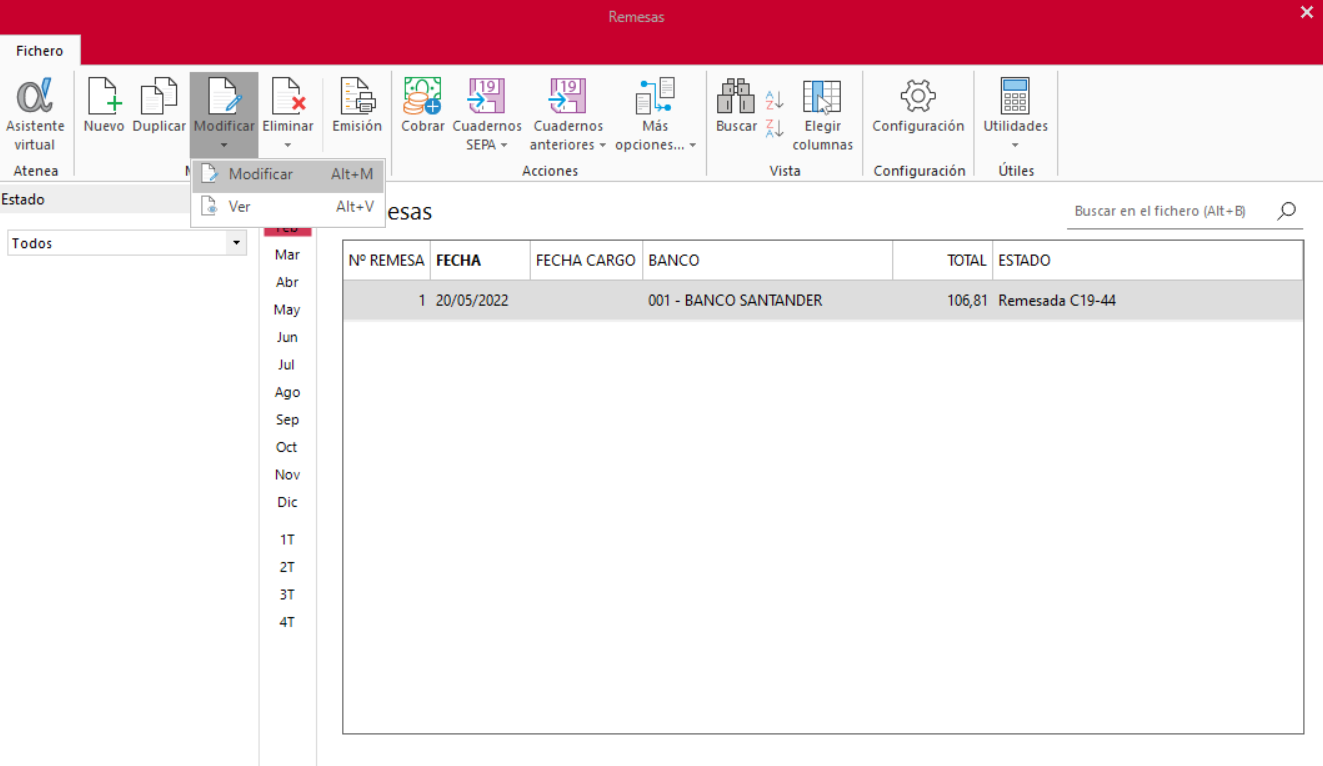Open Más opciones icon
1323x766 pixels.
(x=655, y=96)
